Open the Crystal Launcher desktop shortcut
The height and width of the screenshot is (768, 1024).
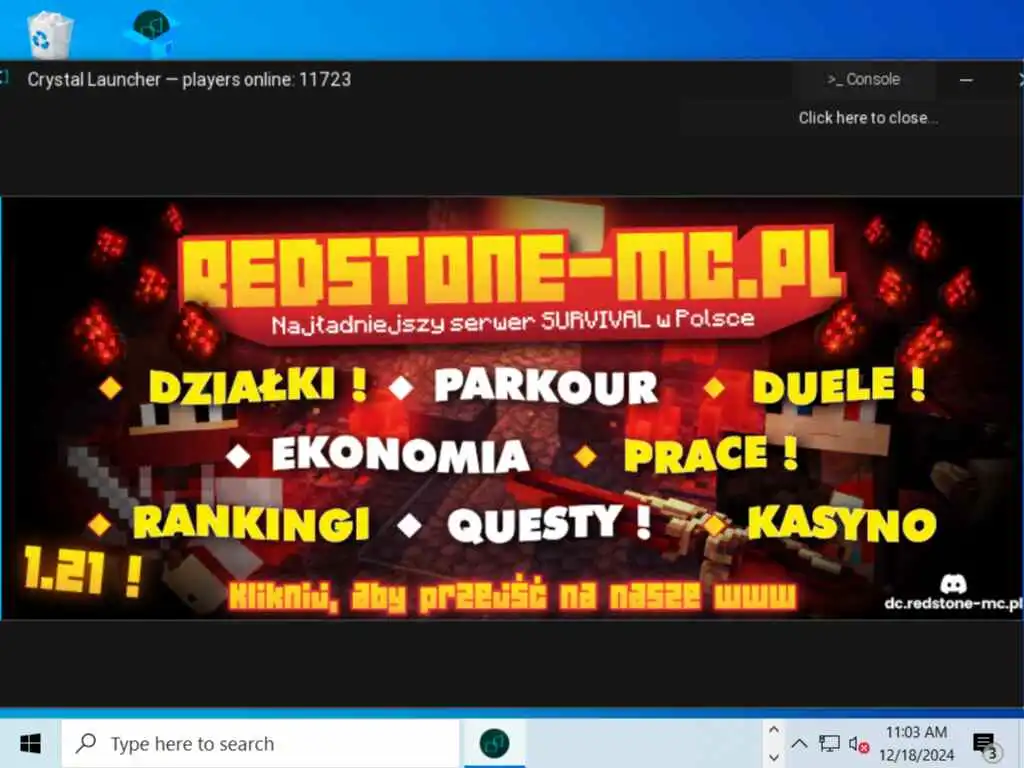pos(152,33)
